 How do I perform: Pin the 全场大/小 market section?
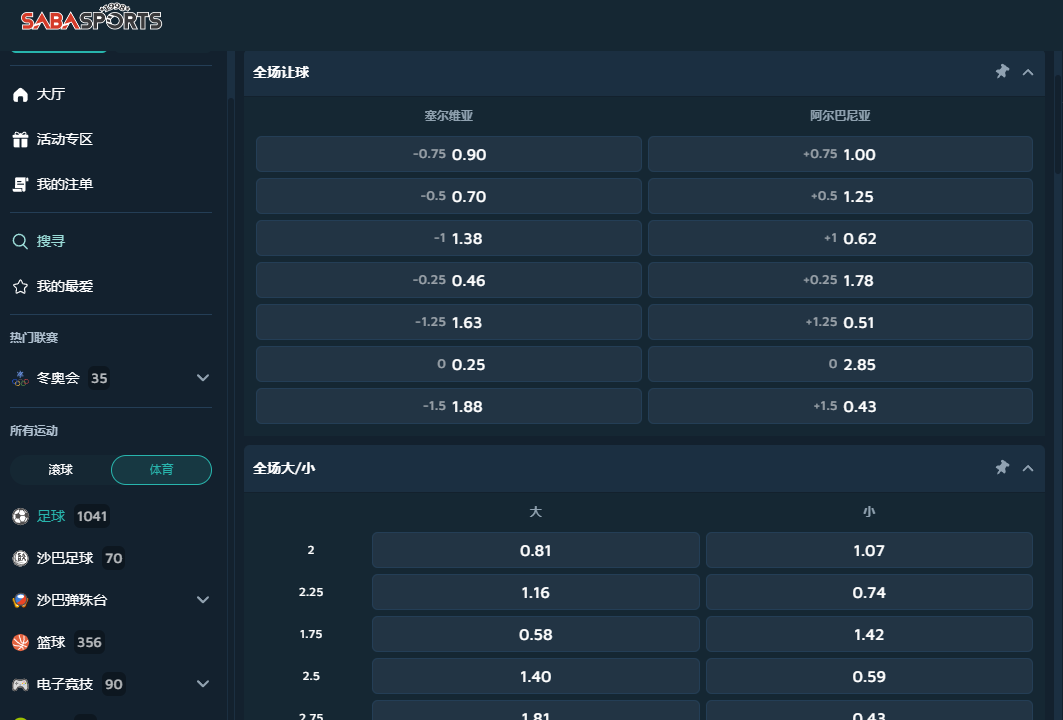pyautogui.click(x=1002, y=468)
